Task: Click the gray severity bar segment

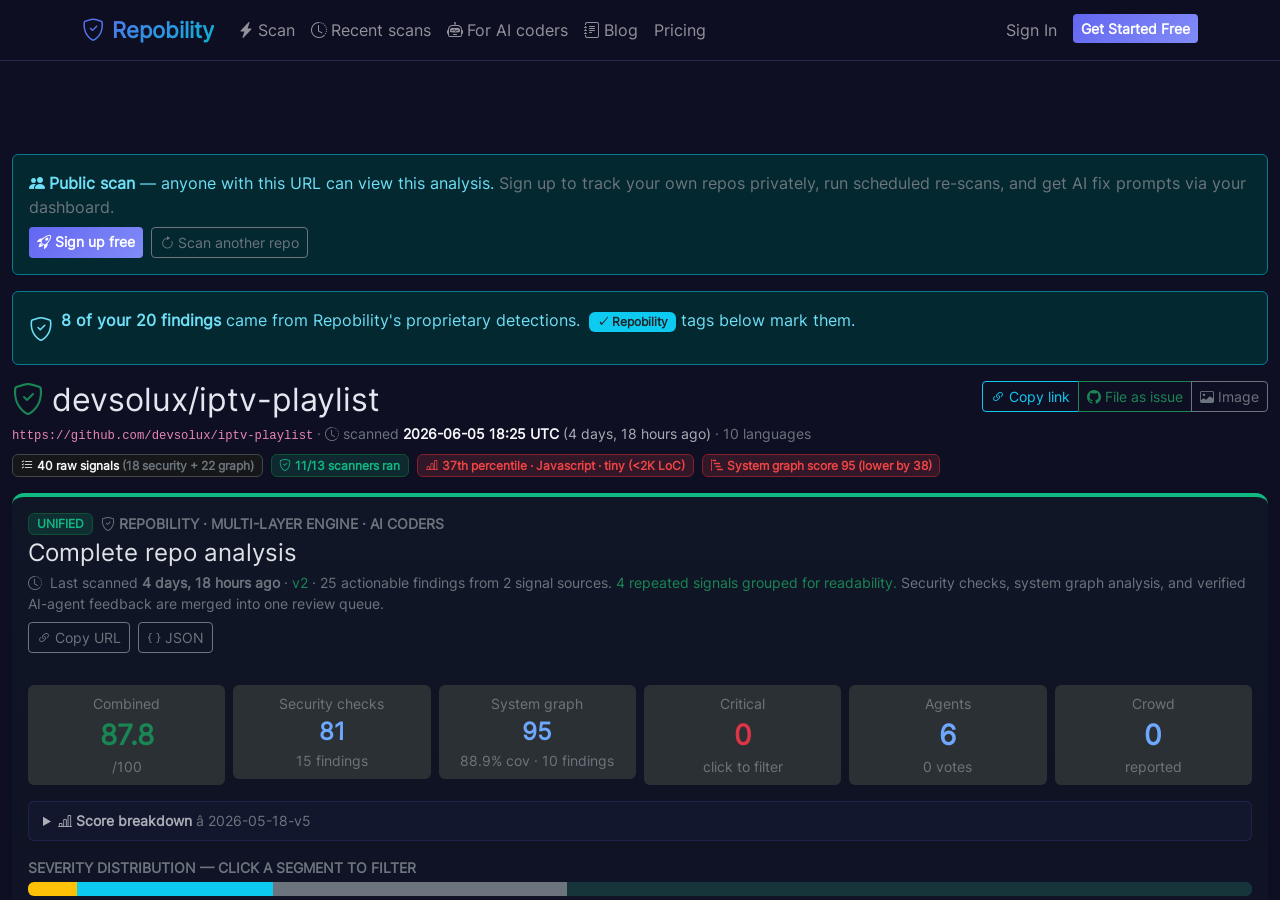Action: click(420, 889)
